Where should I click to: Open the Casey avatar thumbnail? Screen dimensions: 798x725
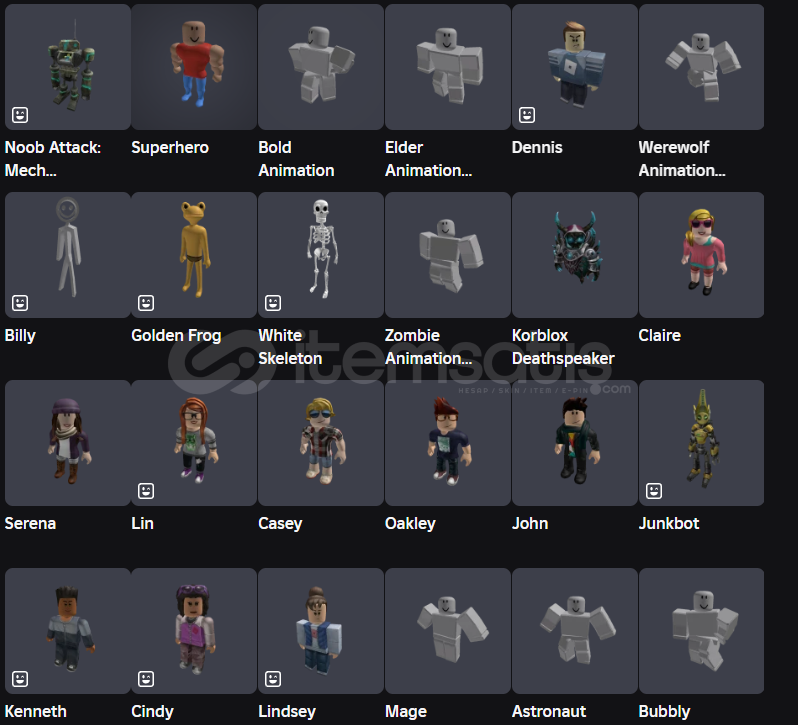click(321, 443)
